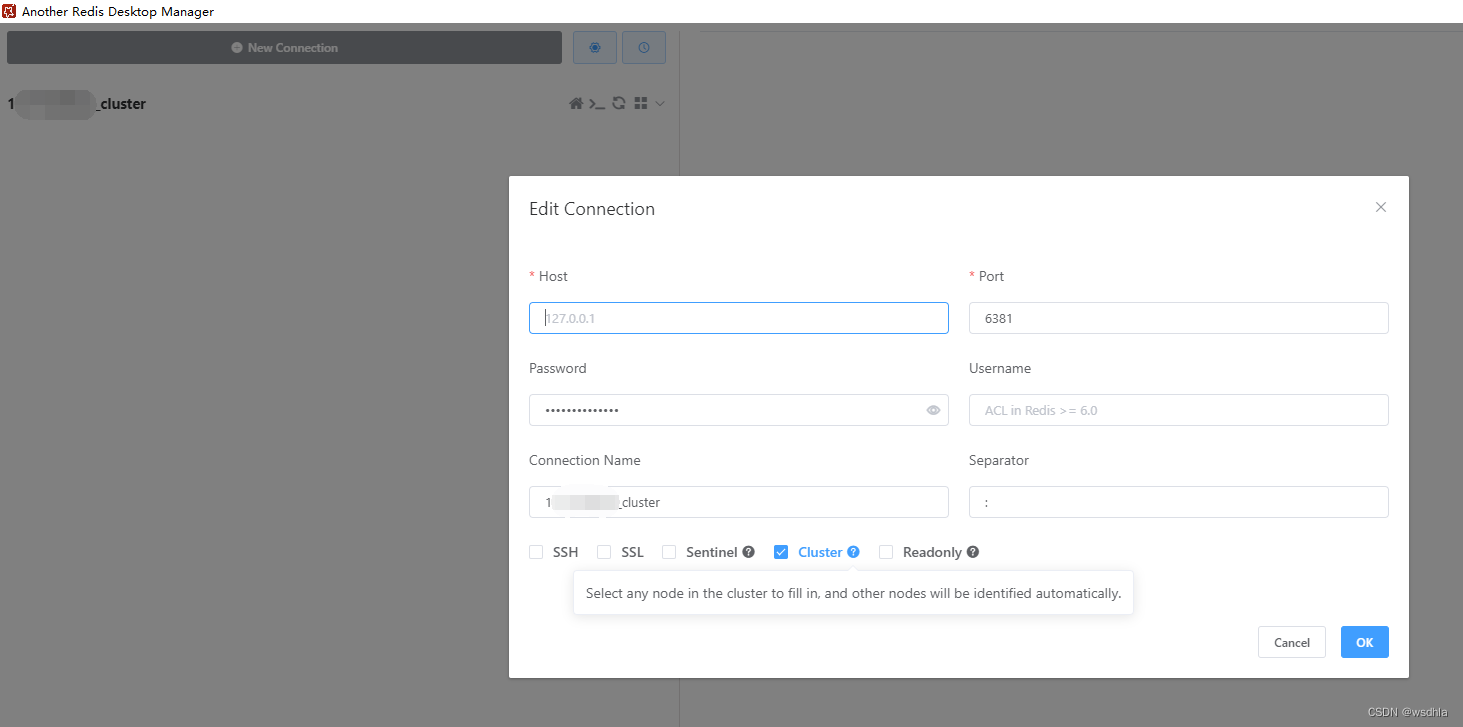Click the home icon of the cluster connection
The width and height of the screenshot is (1463, 727).
(576, 103)
